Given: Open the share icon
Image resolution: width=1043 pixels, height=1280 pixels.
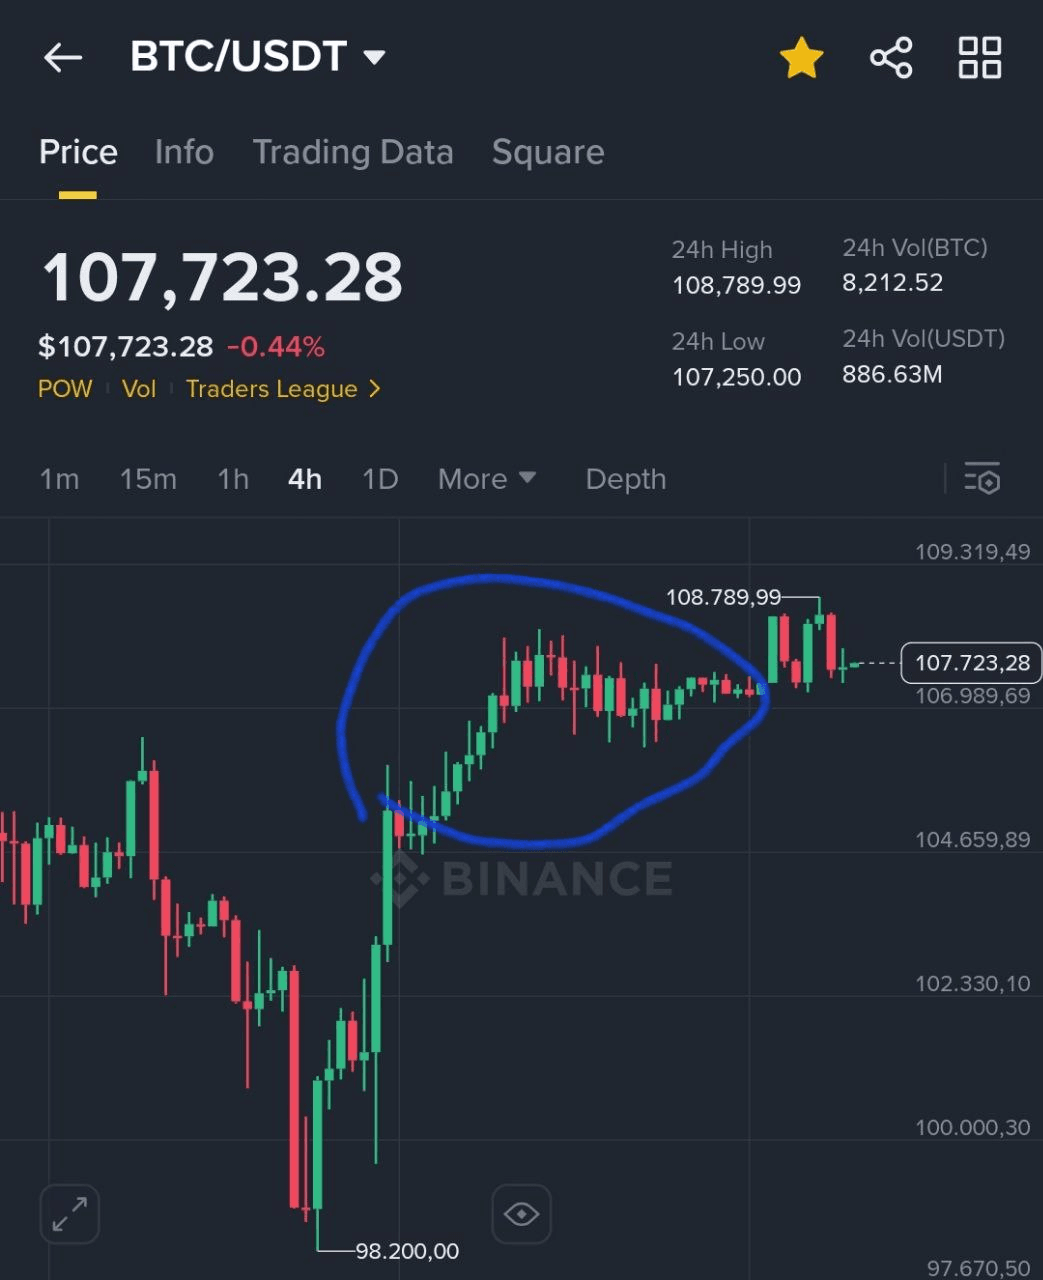Looking at the screenshot, I should click(891, 58).
